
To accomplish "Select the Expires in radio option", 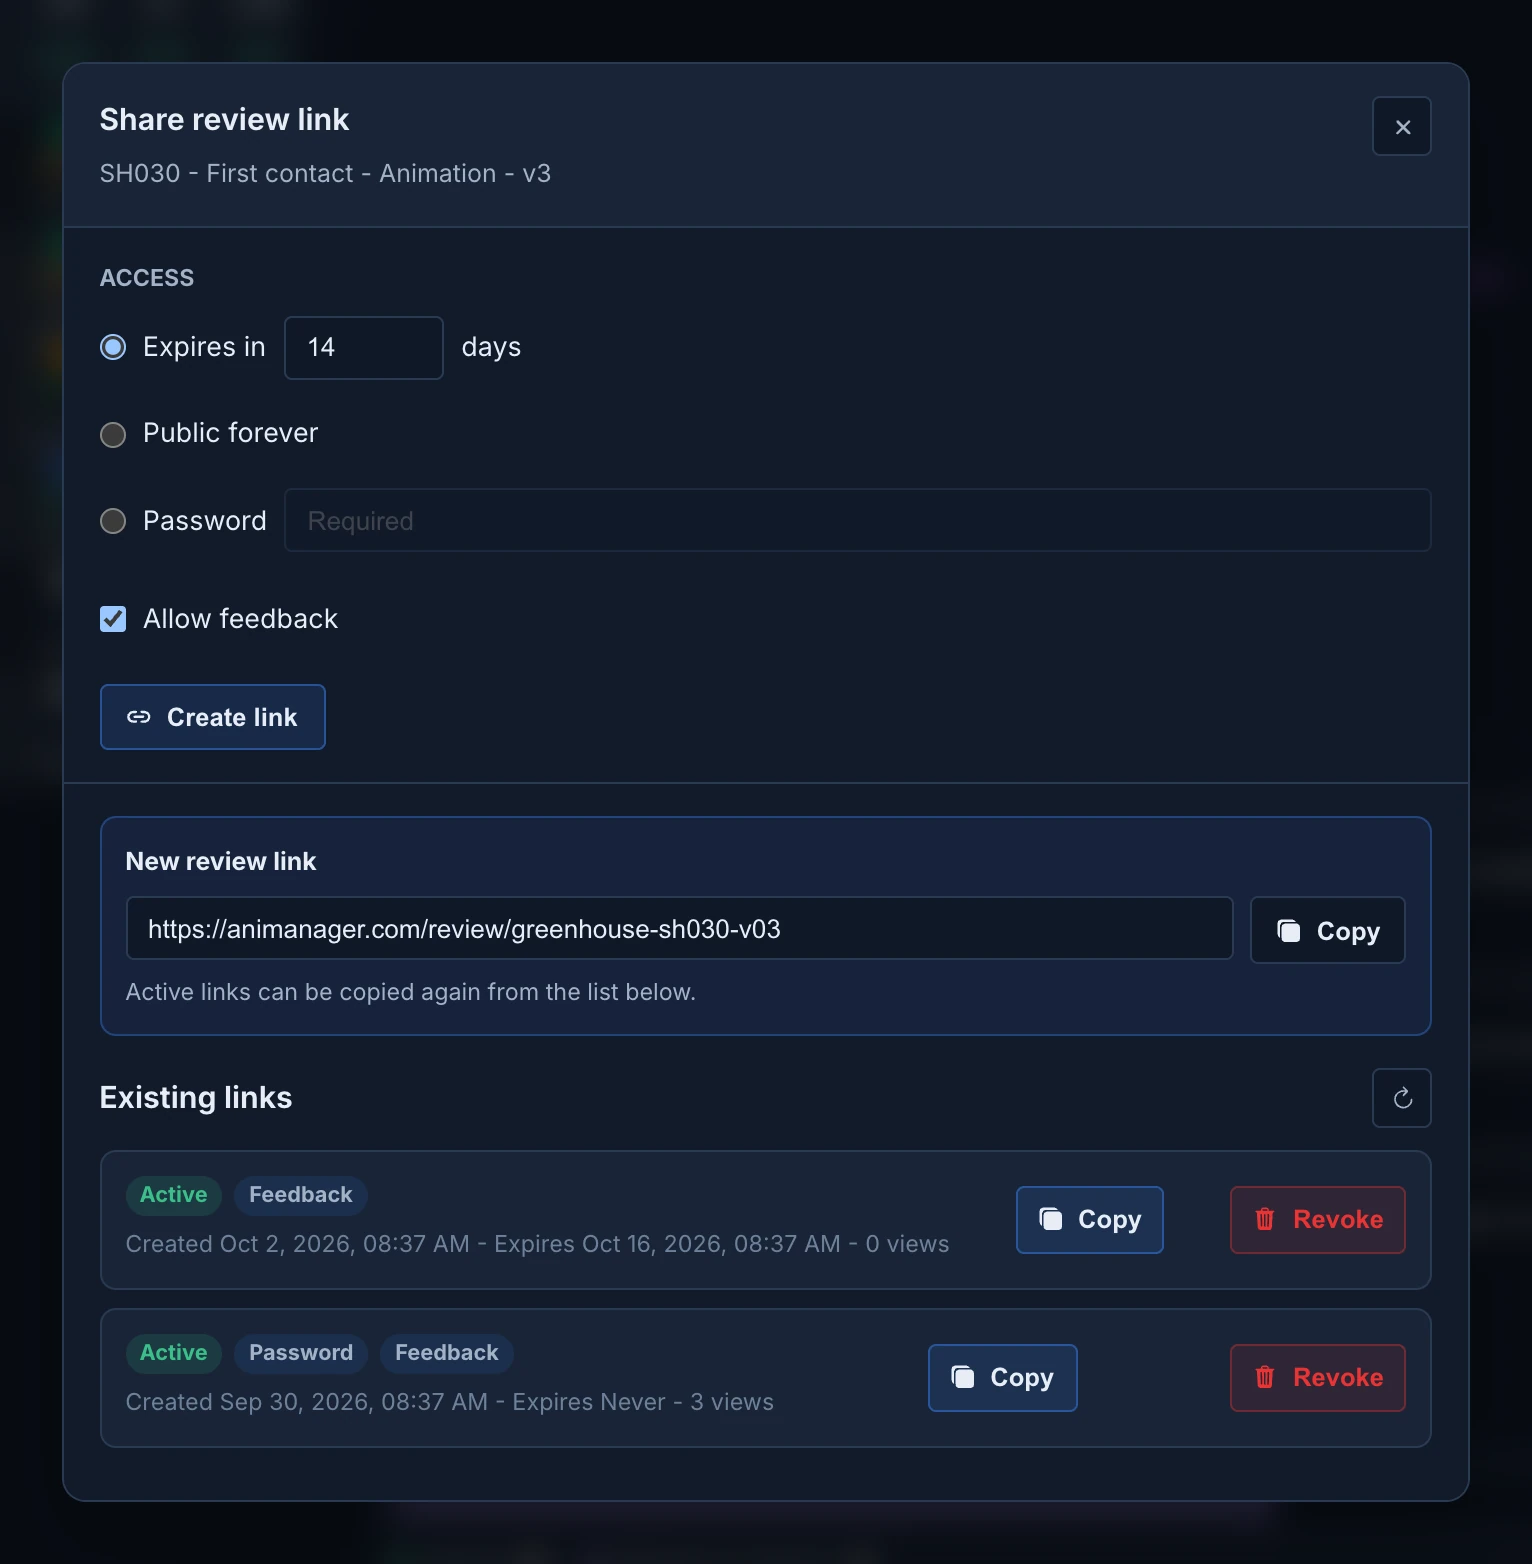I will 113,347.
